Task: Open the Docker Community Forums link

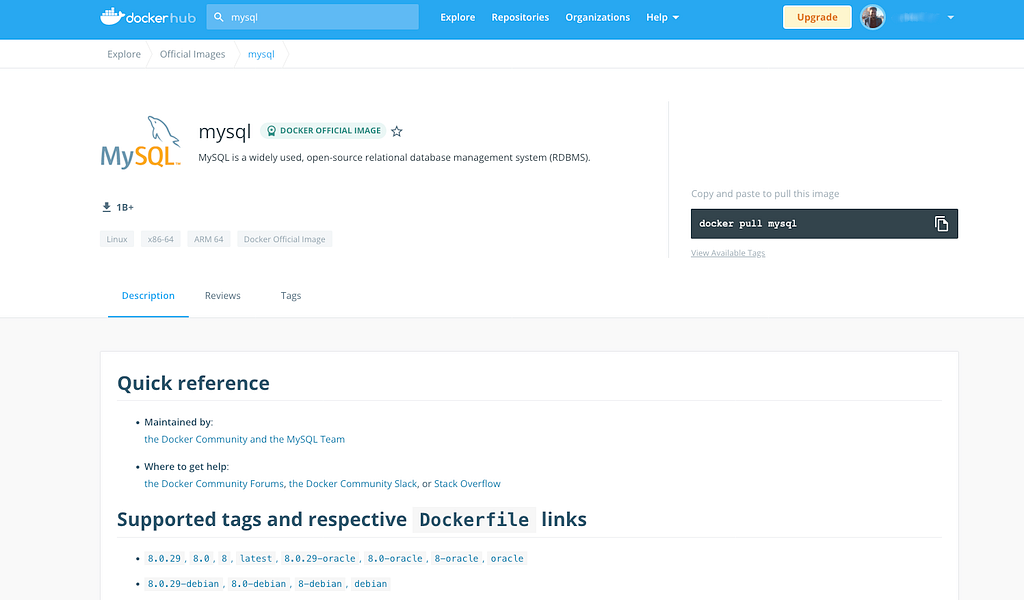Action: [214, 484]
